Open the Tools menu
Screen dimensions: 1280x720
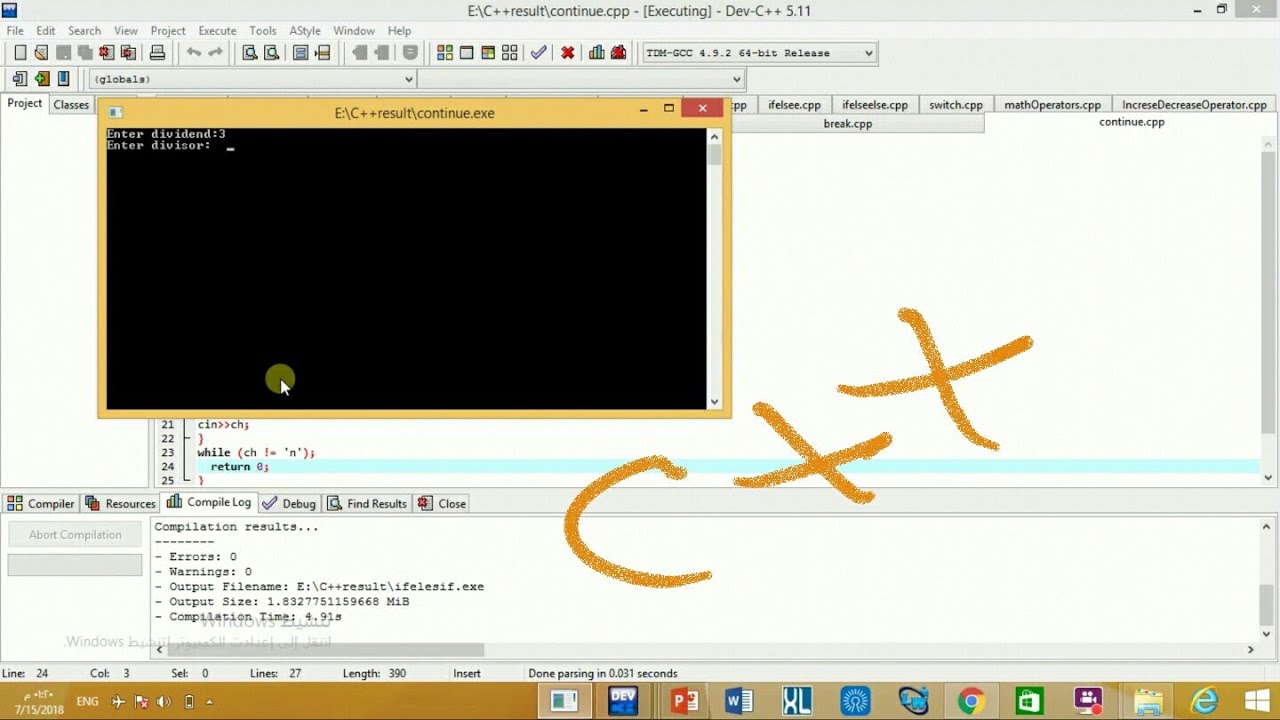coord(263,31)
